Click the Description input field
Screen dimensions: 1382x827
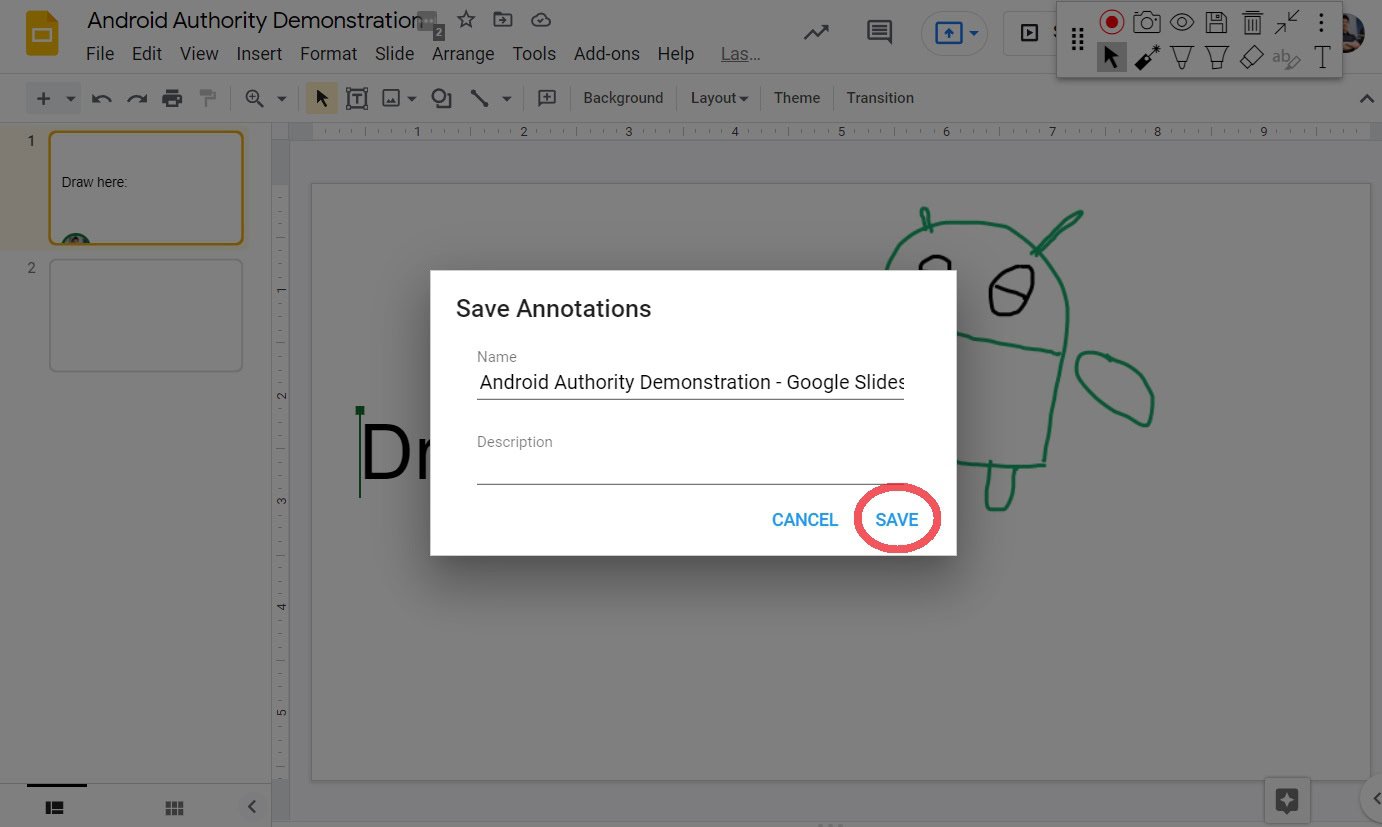(x=690, y=468)
